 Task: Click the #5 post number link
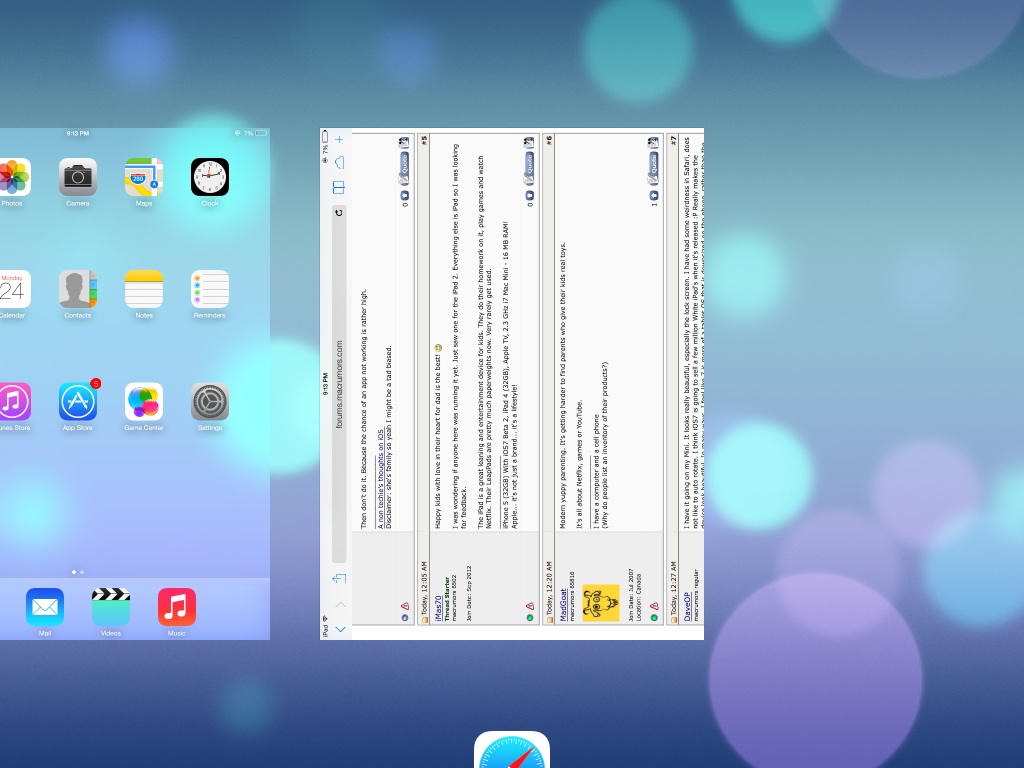point(424,139)
